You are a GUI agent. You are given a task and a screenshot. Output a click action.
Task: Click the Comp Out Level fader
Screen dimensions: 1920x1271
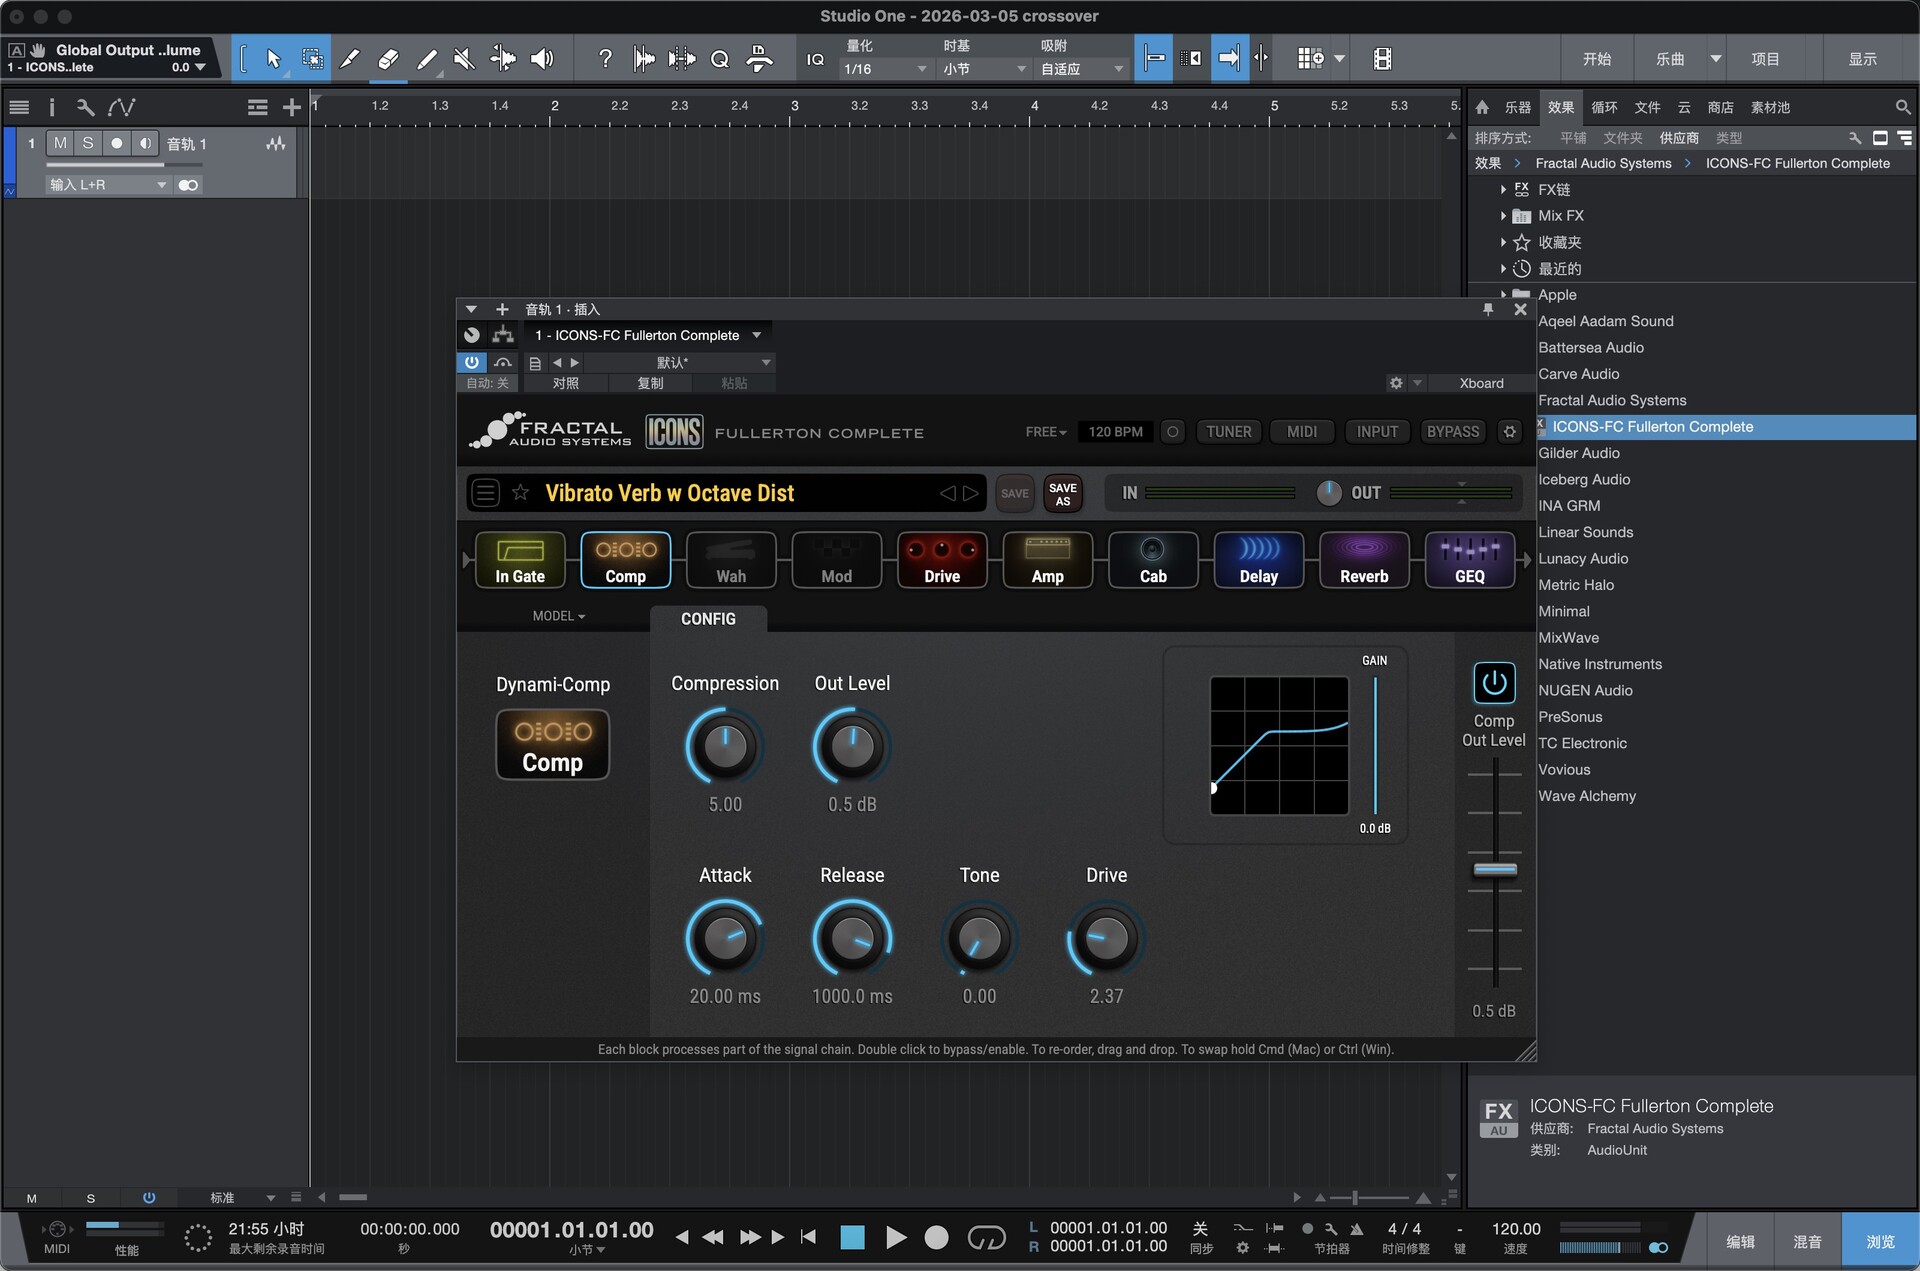1495,869
